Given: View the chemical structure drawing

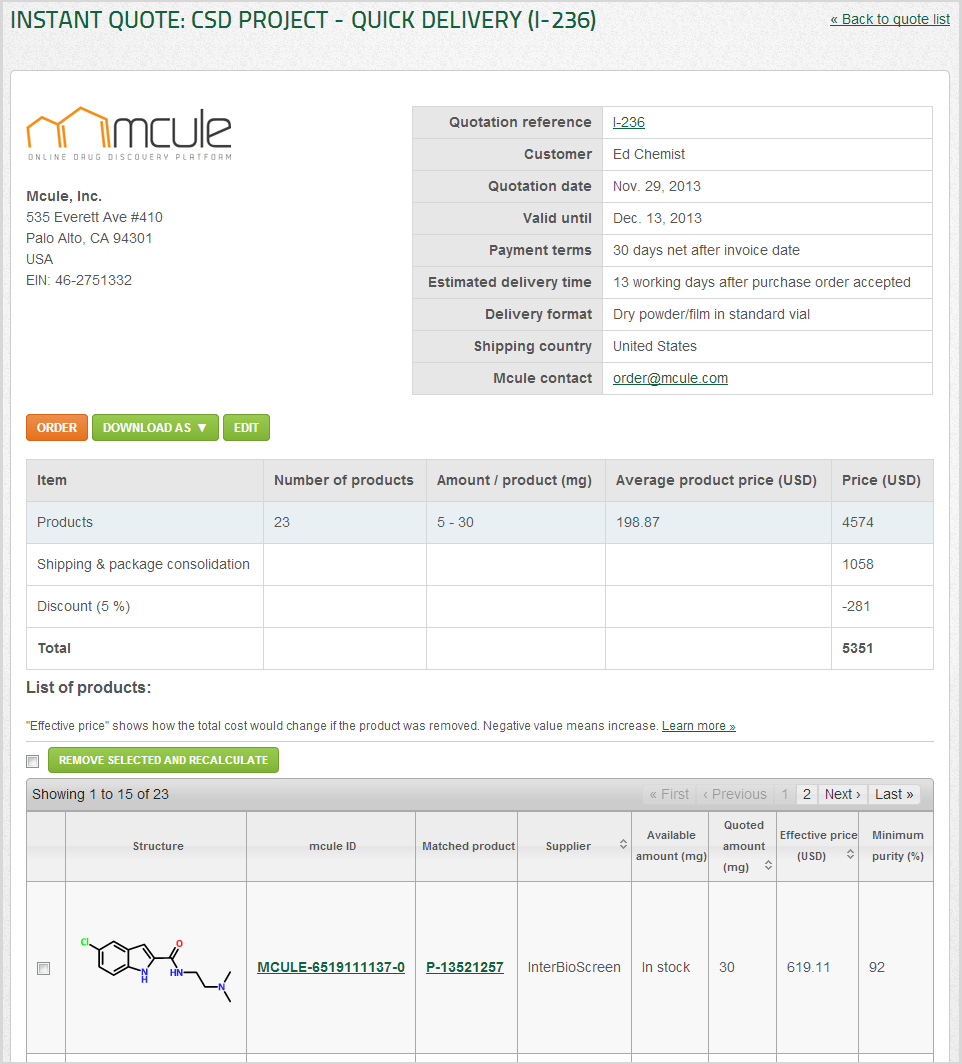Looking at the screenshot, I should pyautogui.click(x=156, y=967).
